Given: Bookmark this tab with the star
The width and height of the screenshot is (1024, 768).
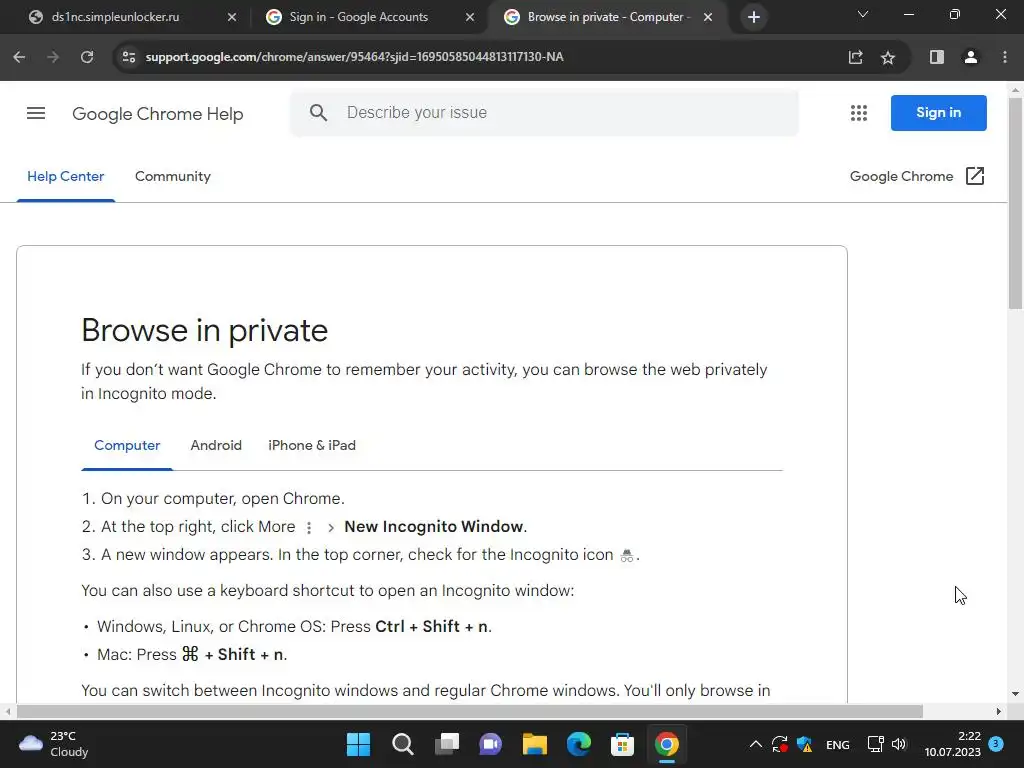Looking at the screenshot, I should [x=888, y=57].
